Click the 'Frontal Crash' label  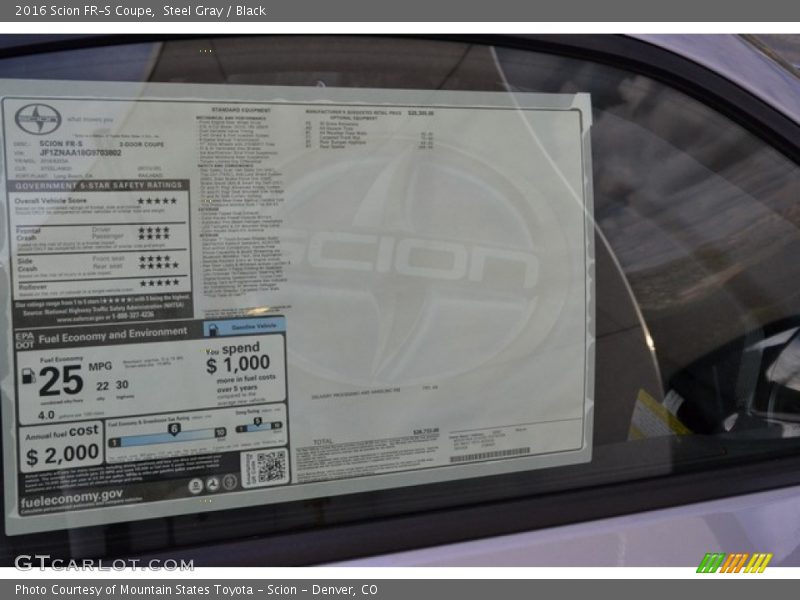[x=28, y=234]
